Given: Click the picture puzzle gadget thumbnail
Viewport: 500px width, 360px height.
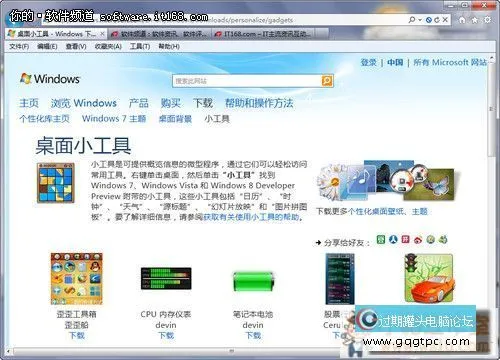Looking at the screenshot, I should click(56, 183).
